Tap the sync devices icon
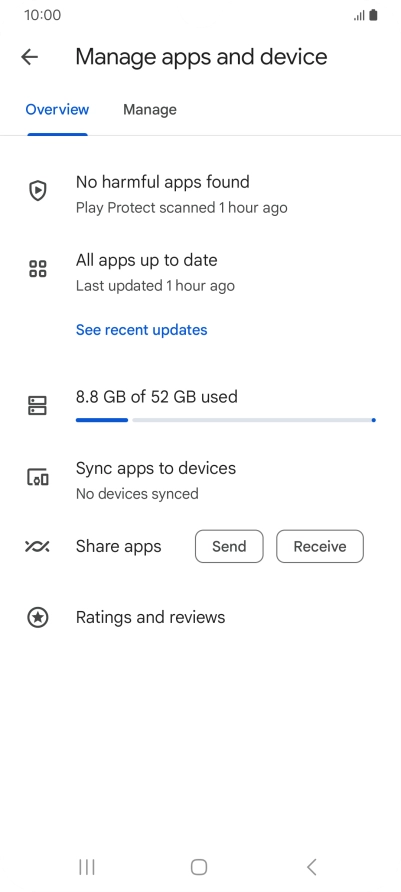 pyautogui.click(x=38, y=477)
